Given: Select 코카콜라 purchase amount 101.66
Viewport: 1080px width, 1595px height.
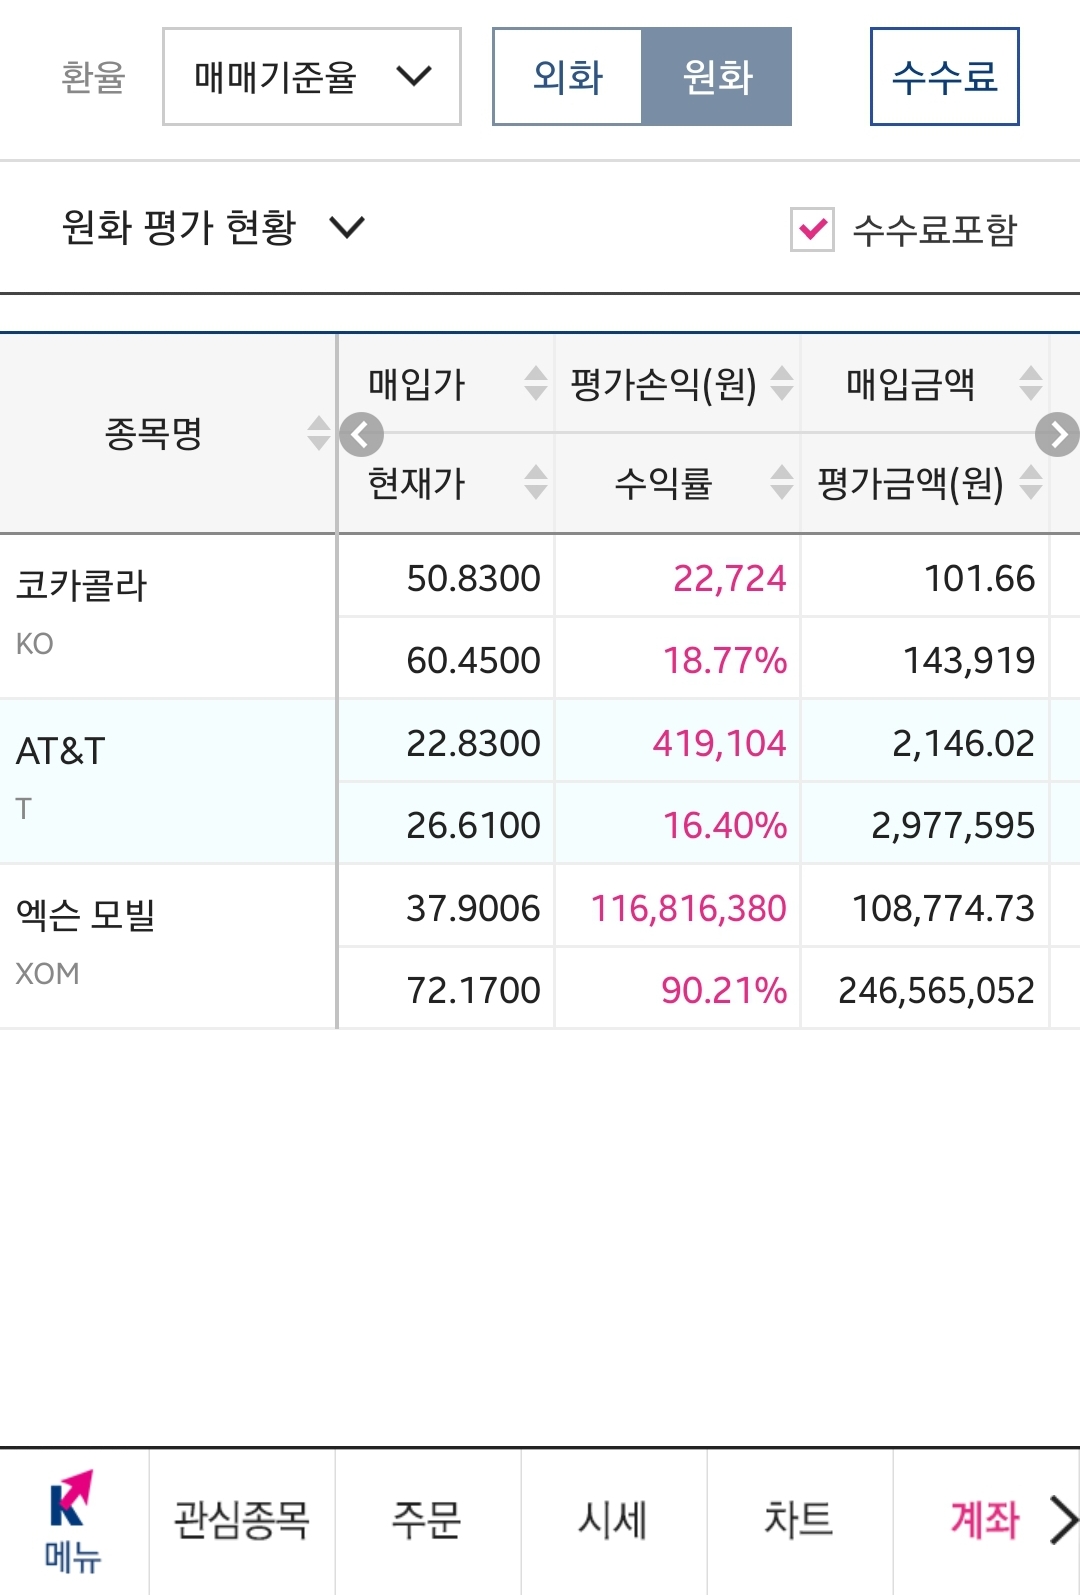Looking at the screenshot, I should 980,578.
